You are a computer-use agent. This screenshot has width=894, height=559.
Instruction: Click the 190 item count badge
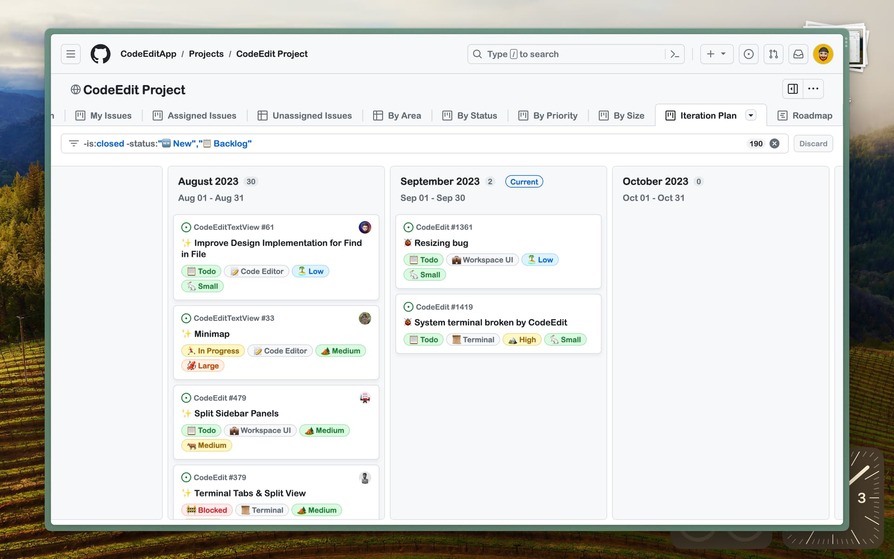click(x=756, y=144)
